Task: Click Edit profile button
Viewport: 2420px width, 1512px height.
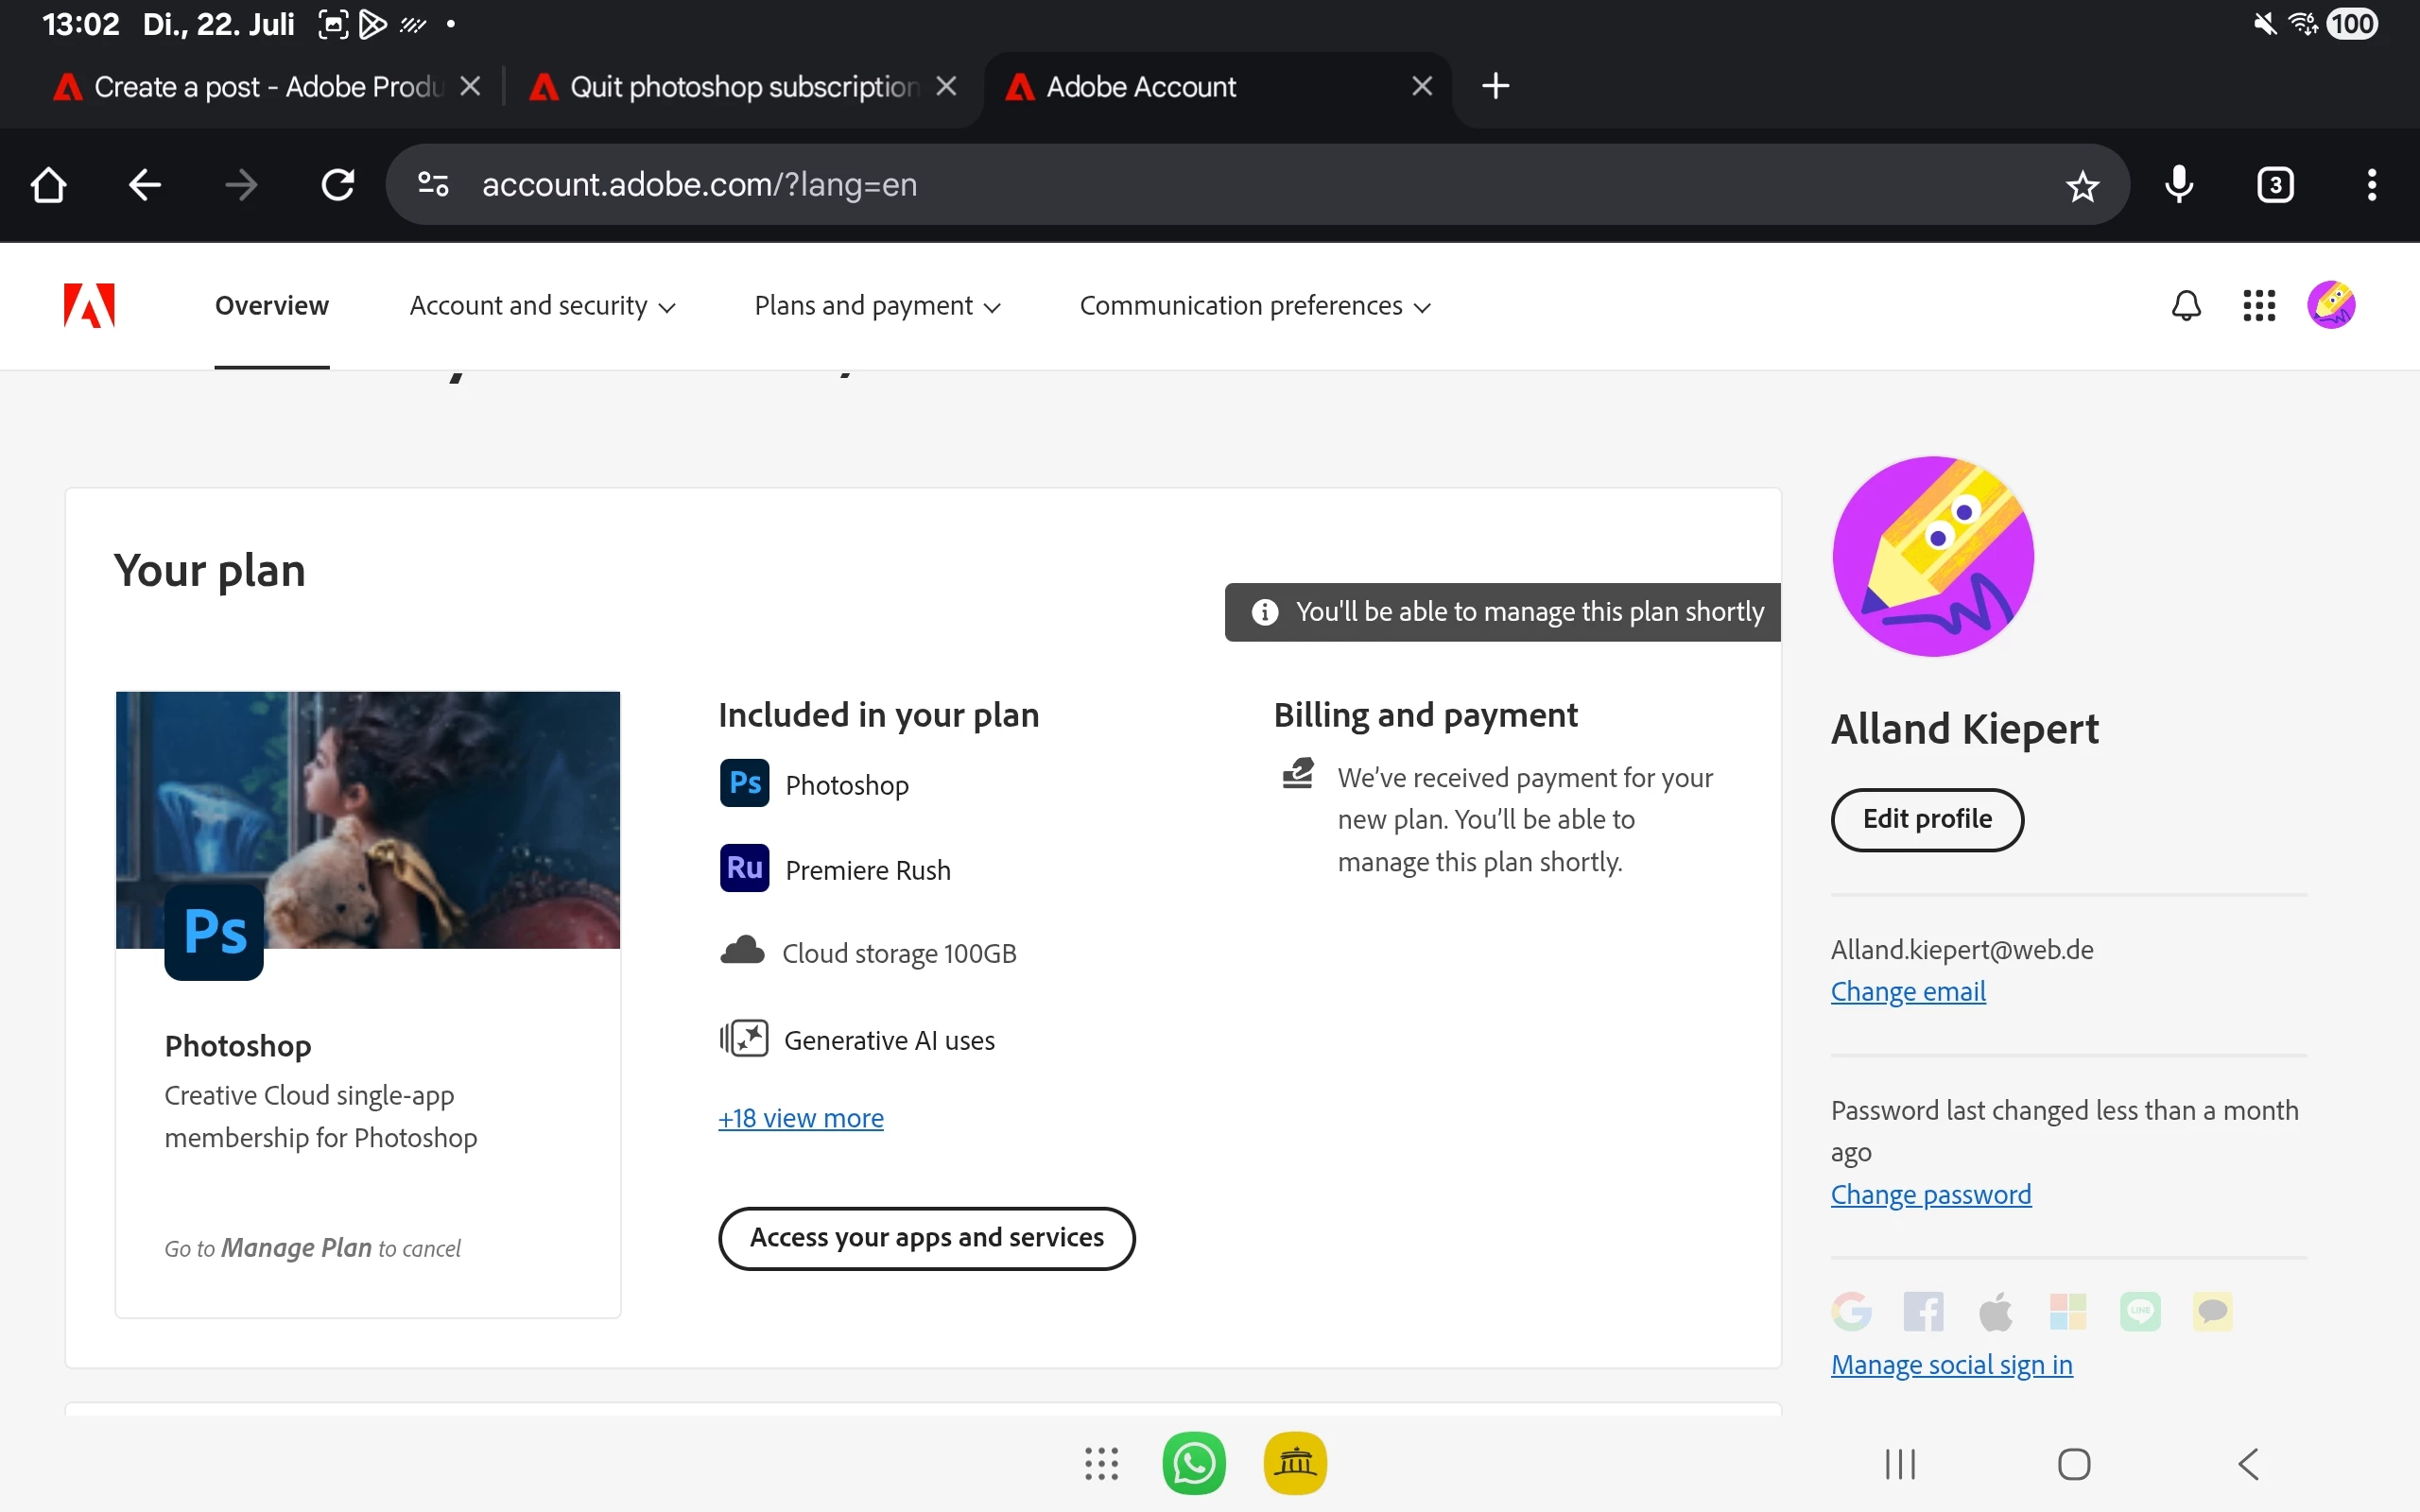Action: click(x=1926, y=819)
